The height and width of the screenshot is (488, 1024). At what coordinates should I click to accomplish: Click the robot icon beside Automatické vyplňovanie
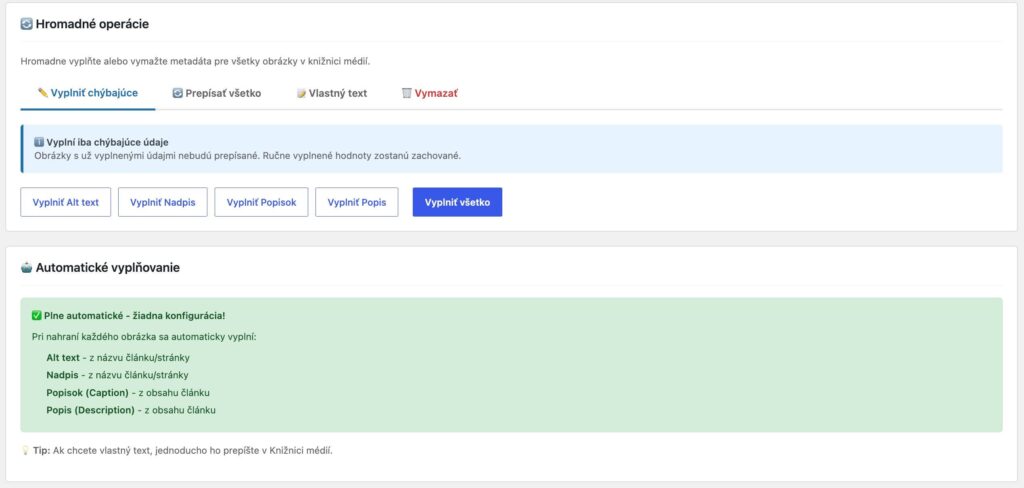pos(27,267)
